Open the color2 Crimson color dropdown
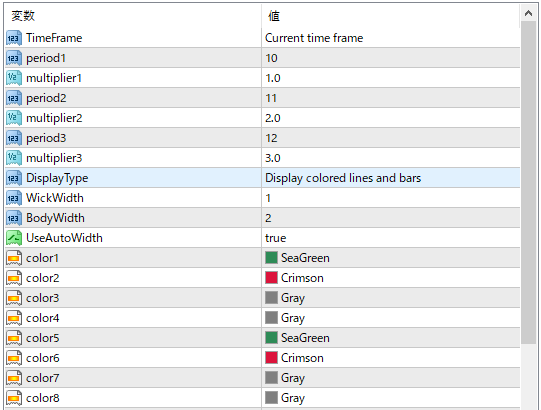The height and width of the screenshot is (410, 541). point(391,278)
